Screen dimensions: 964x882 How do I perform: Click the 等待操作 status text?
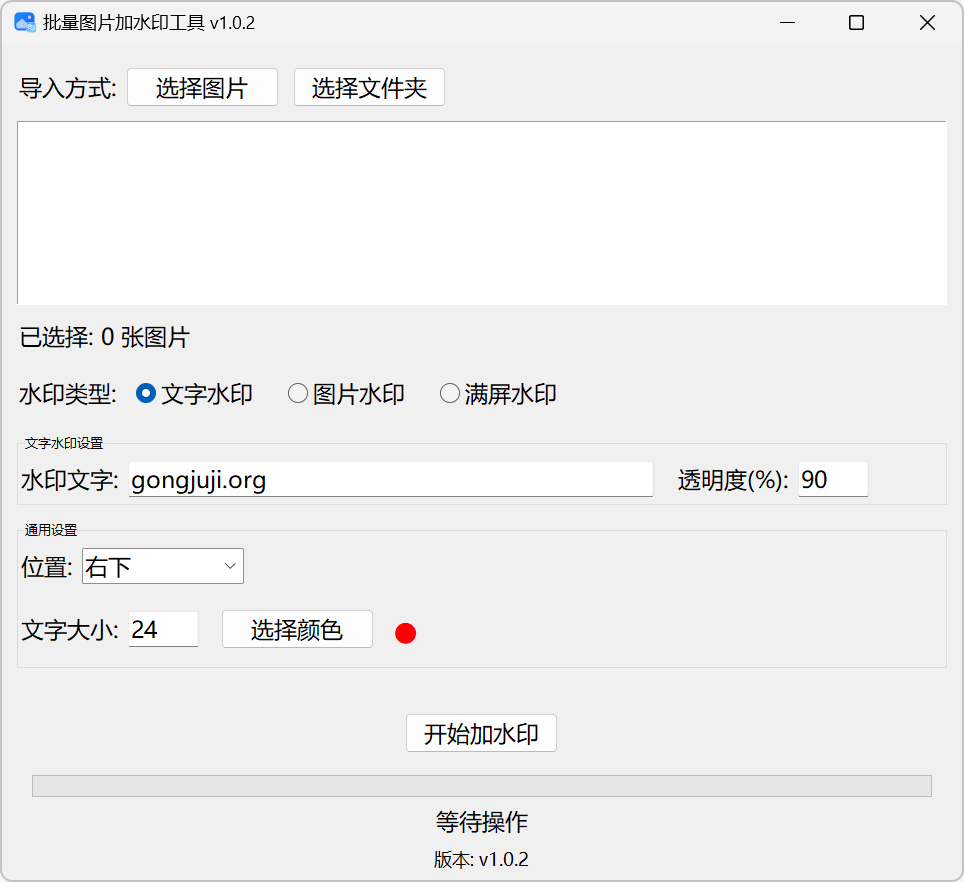point(481,822)
